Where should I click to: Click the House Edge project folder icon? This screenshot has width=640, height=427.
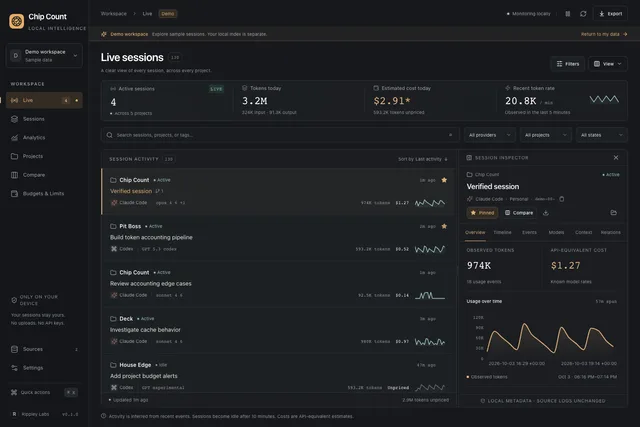(x=113, y=365)
